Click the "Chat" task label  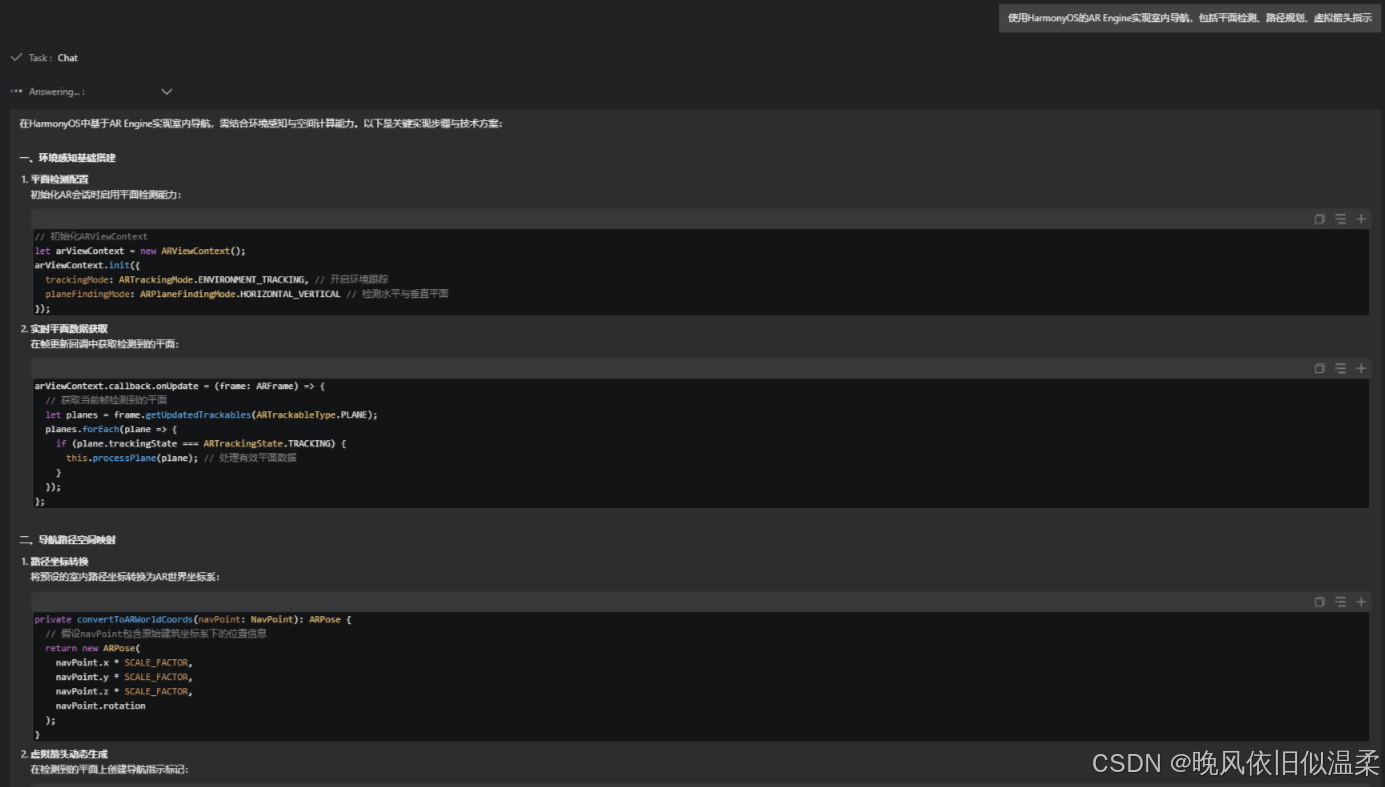[x=67, y=58]
